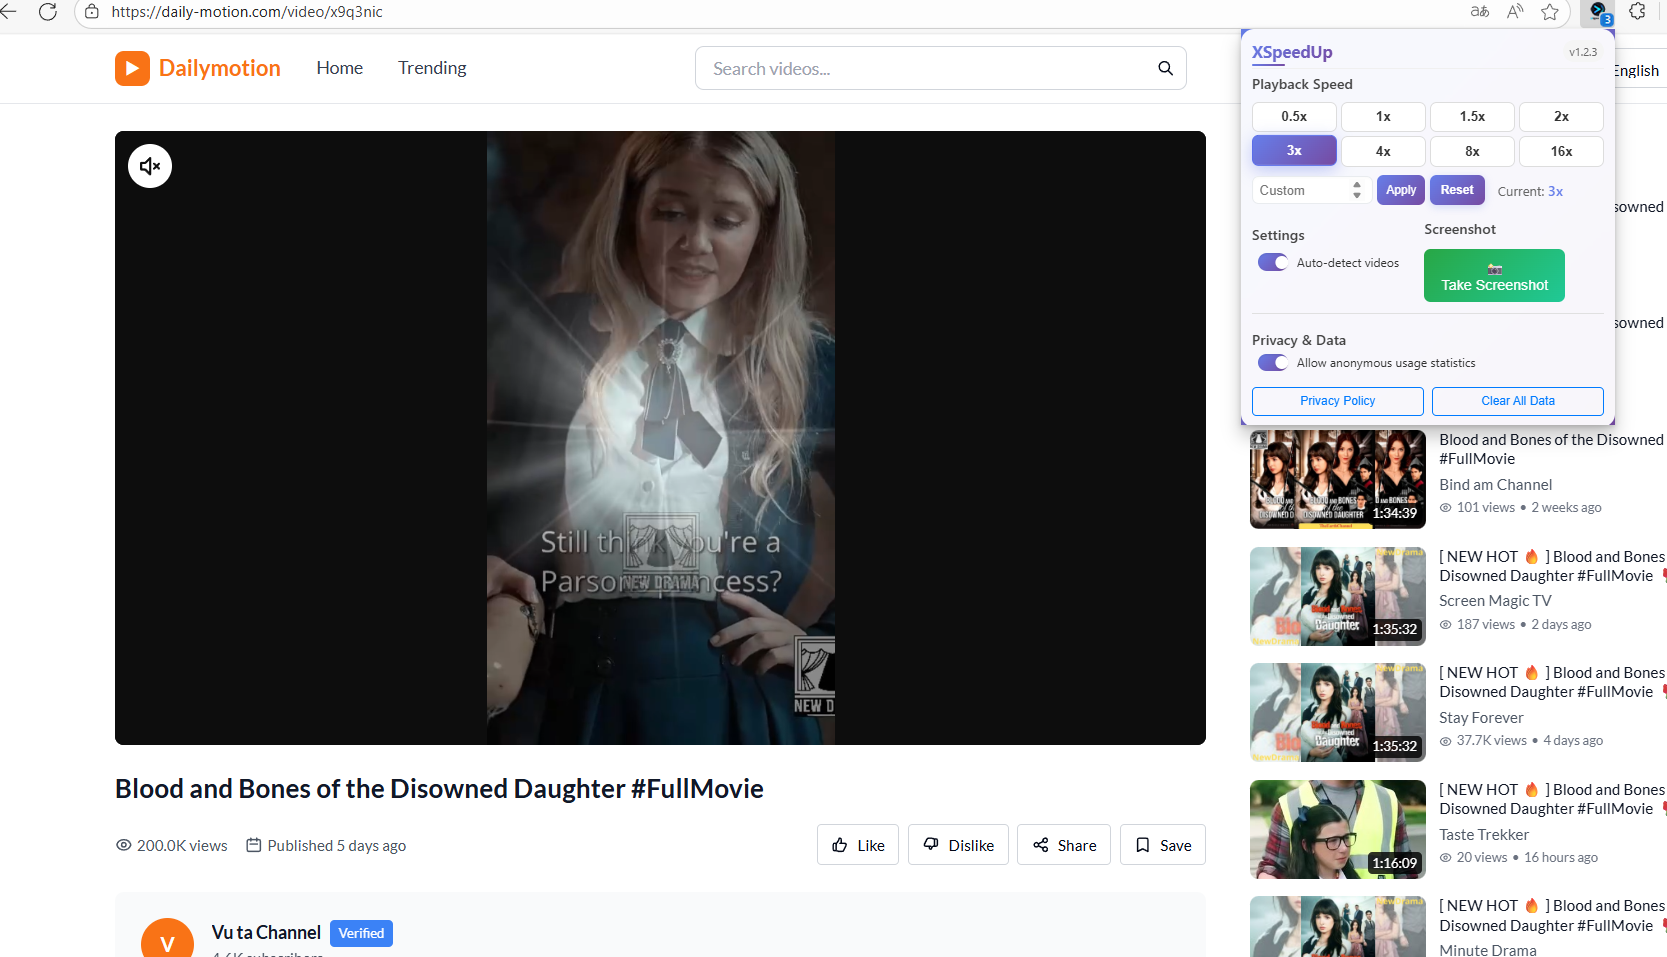Open the Stay Forever video thumbnail

[1337, 712]
